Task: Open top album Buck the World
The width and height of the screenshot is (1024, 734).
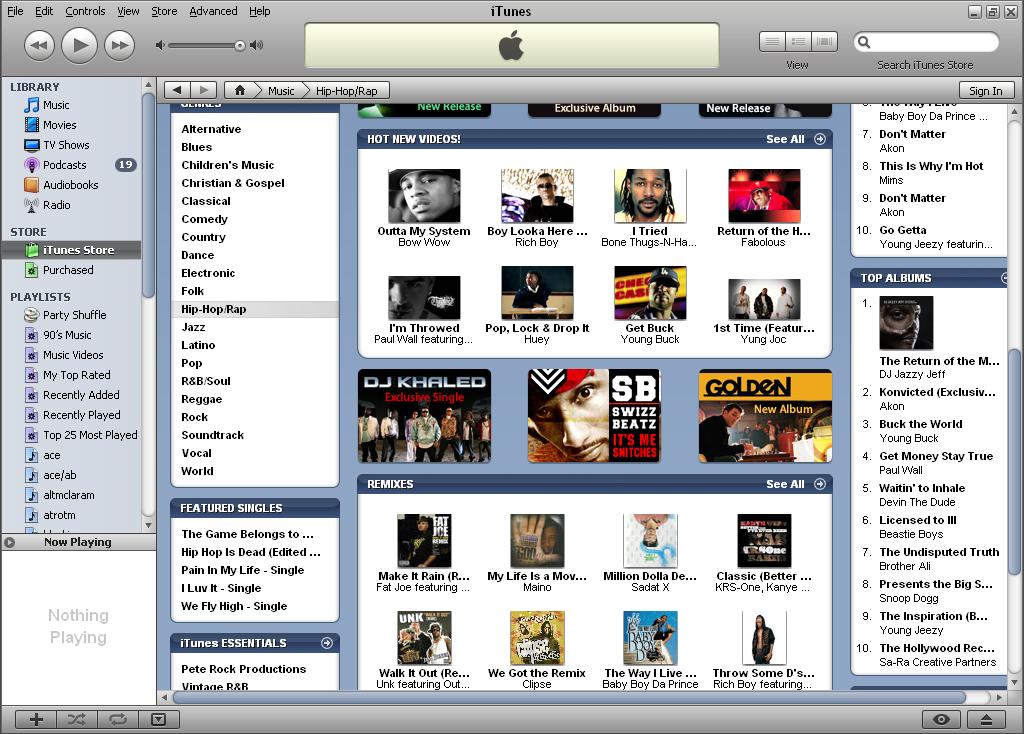Action: 921,424
